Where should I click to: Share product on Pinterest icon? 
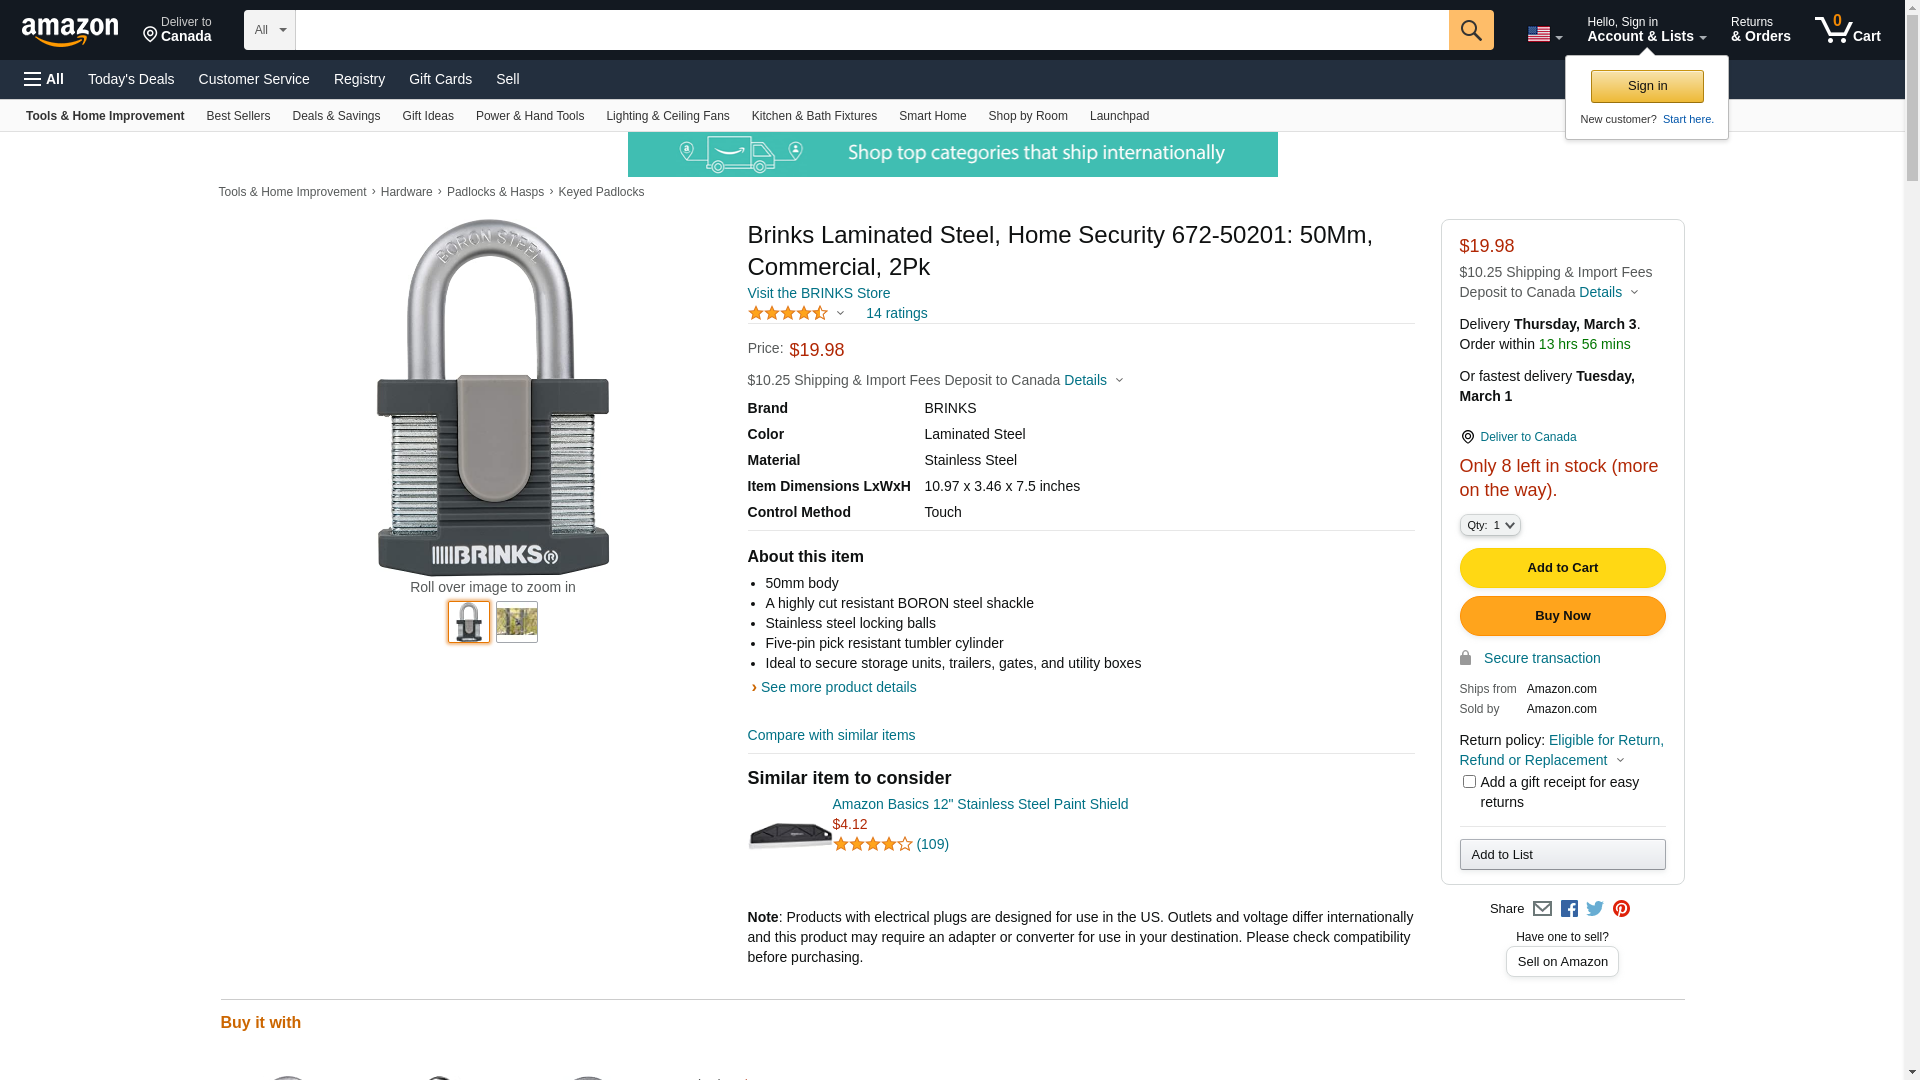[x=1621, y=909]
